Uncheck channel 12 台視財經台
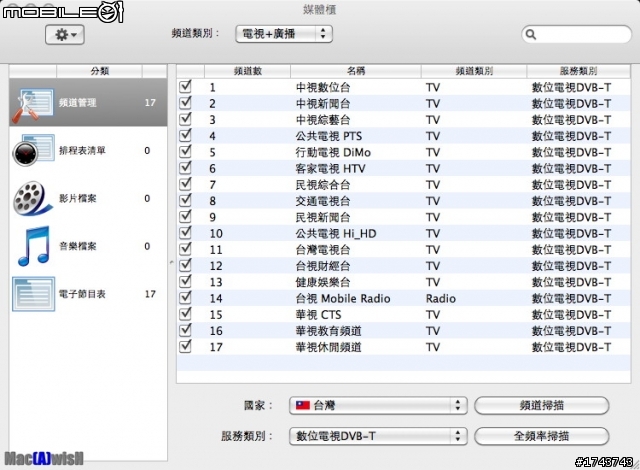The height and width of the screenshot is (470, 640). 185,266
